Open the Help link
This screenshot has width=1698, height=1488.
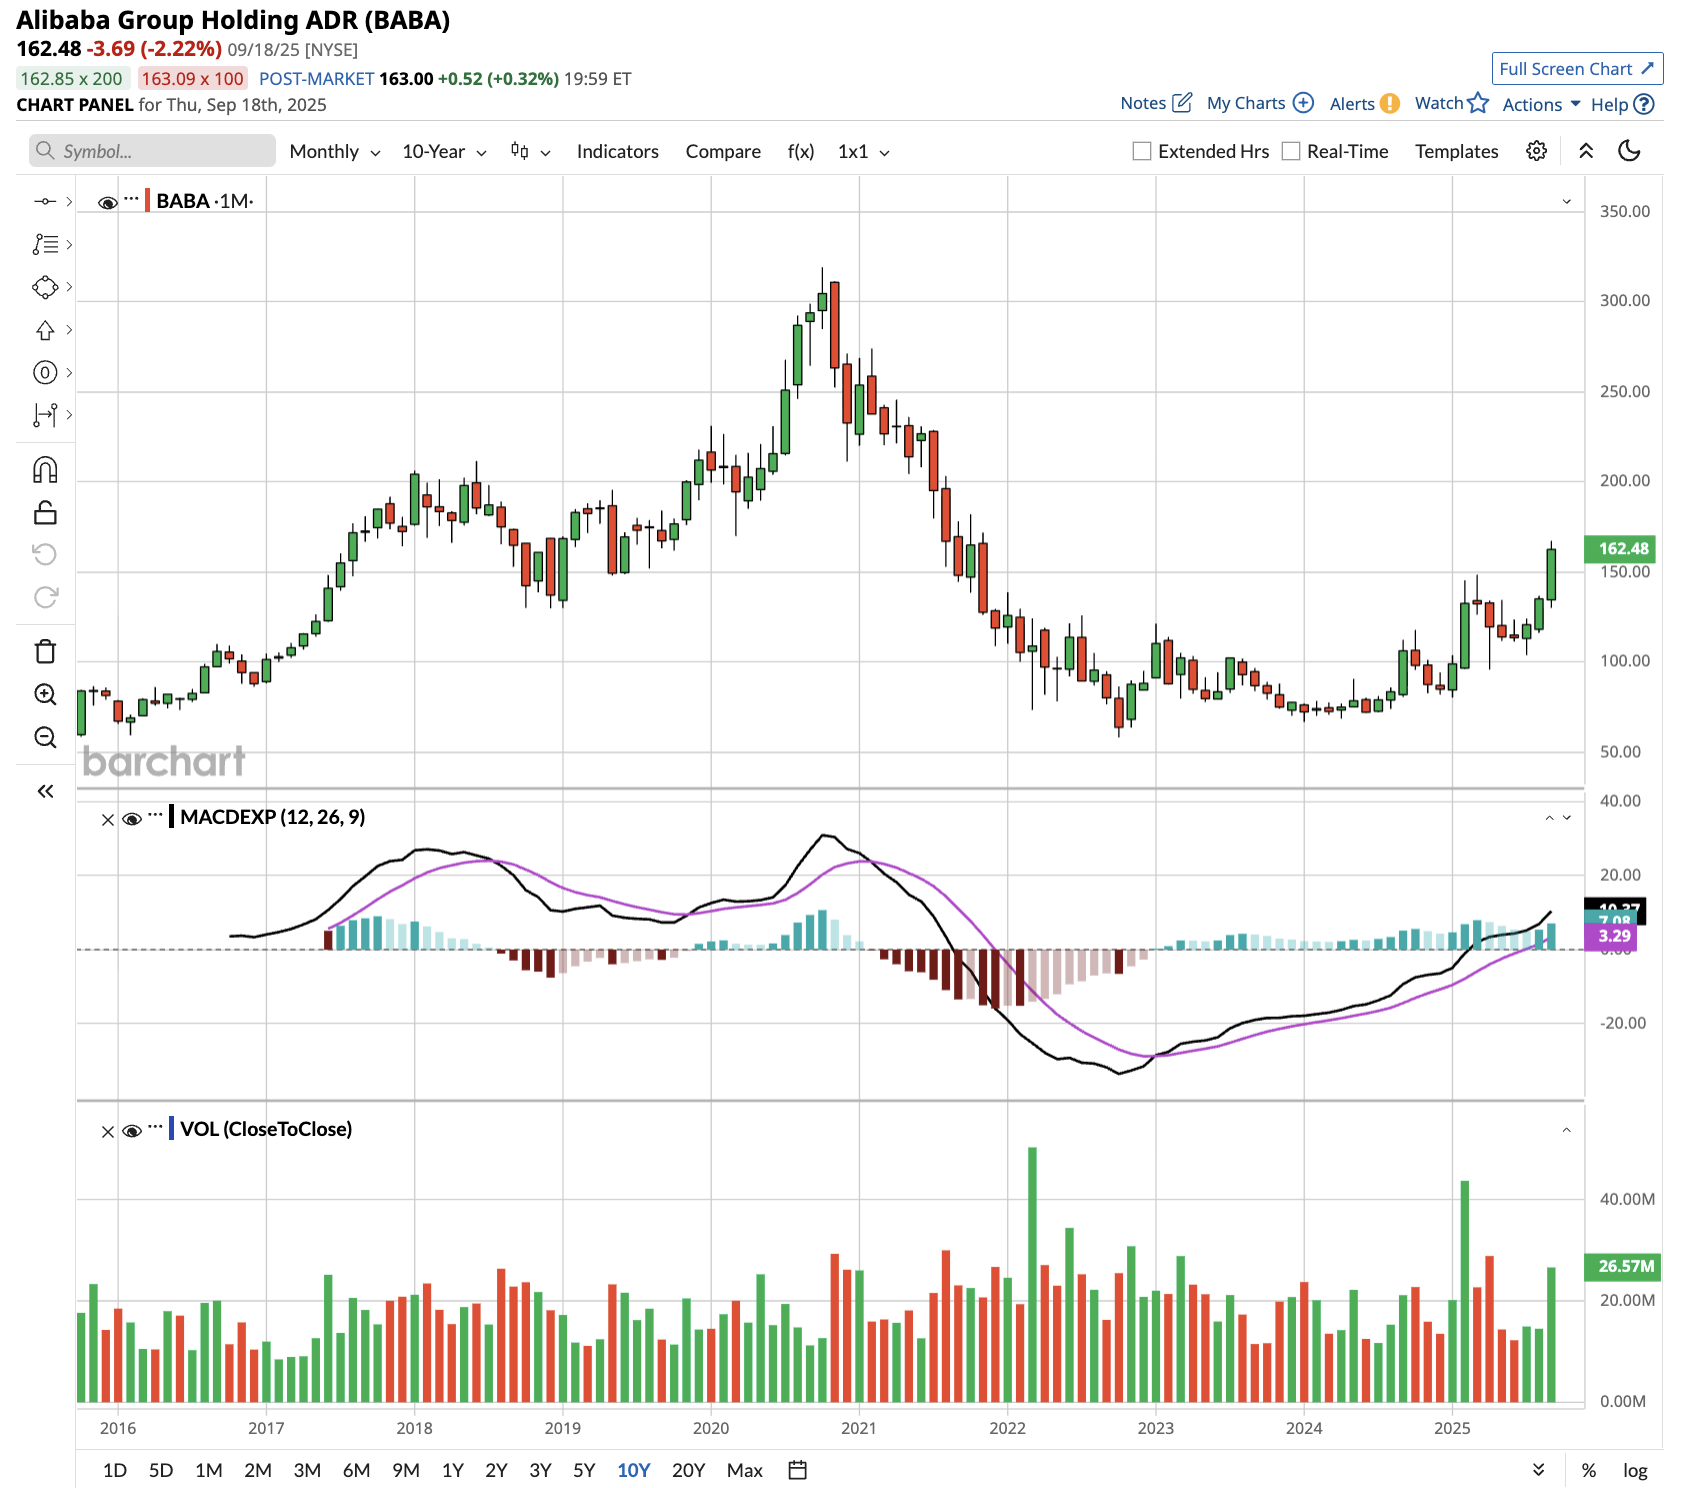[x=1622, y=104]
